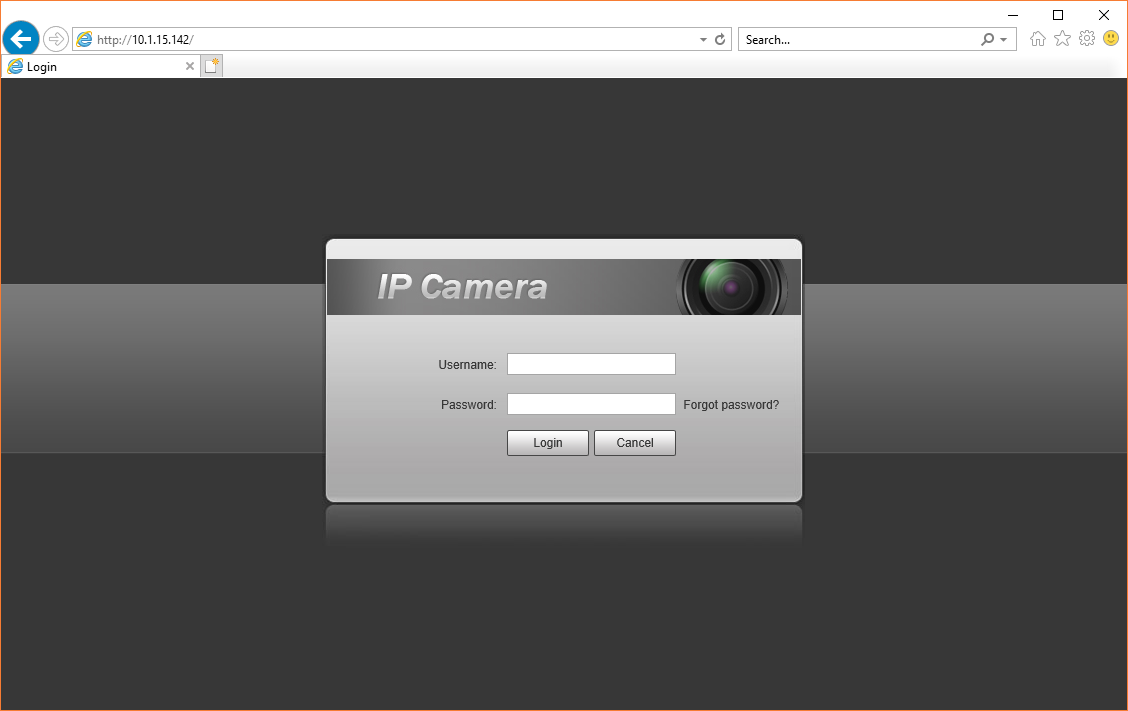1128x711 pixels.
Task: Refresh the camera login page
Action: [719, 39]
